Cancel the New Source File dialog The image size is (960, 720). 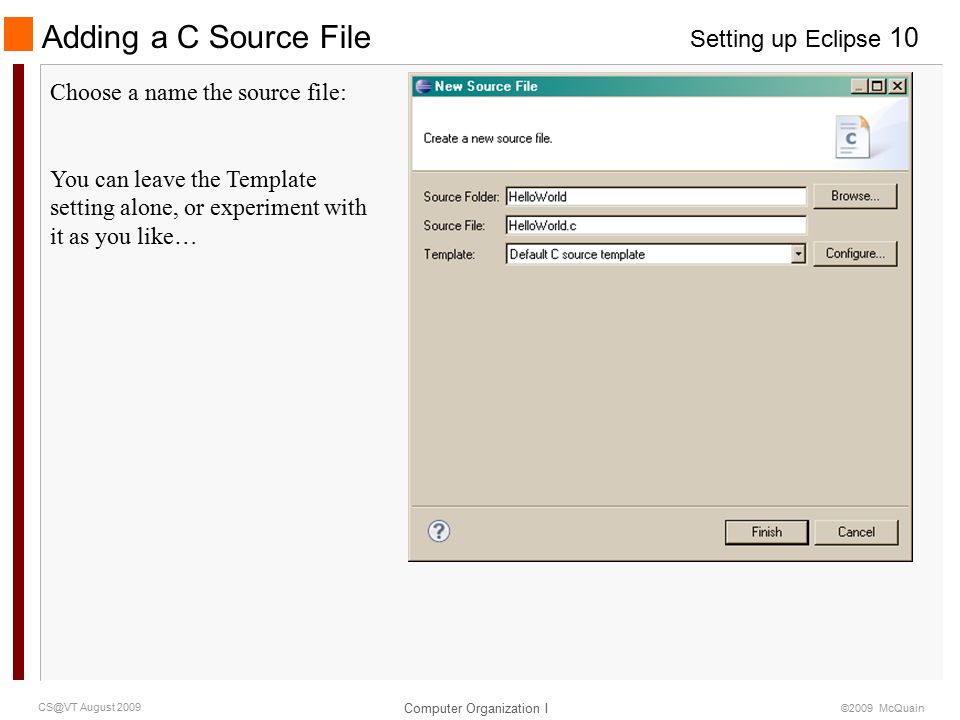click(856, 532)
